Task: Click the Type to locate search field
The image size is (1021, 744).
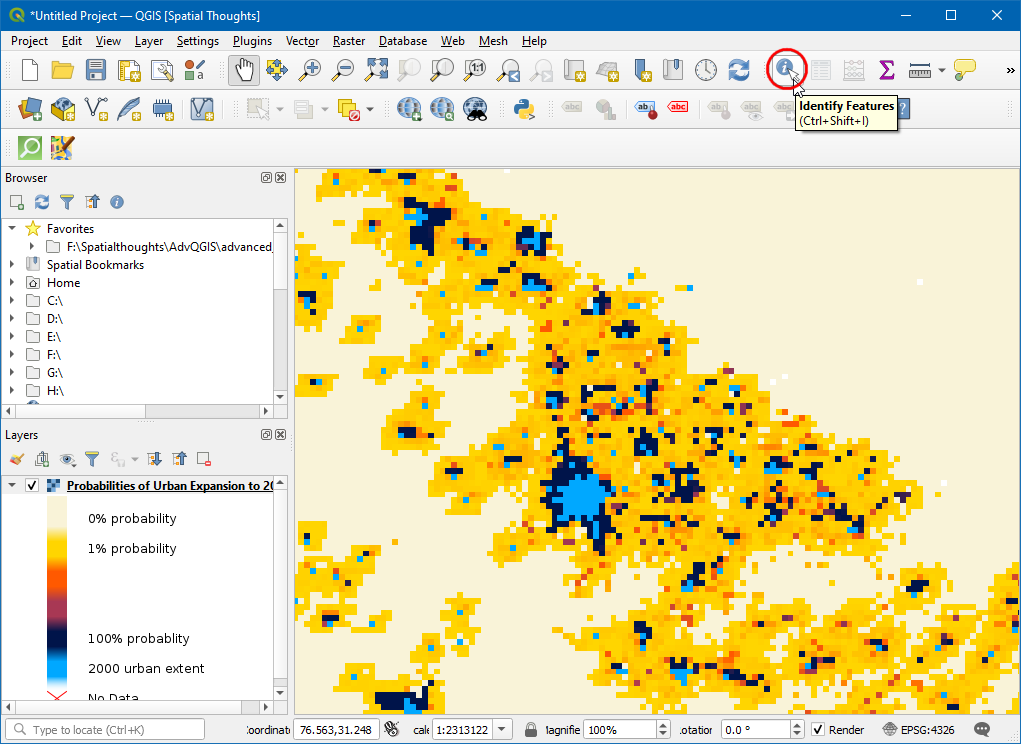Action: pyautogui.click(x=105, y=729)
